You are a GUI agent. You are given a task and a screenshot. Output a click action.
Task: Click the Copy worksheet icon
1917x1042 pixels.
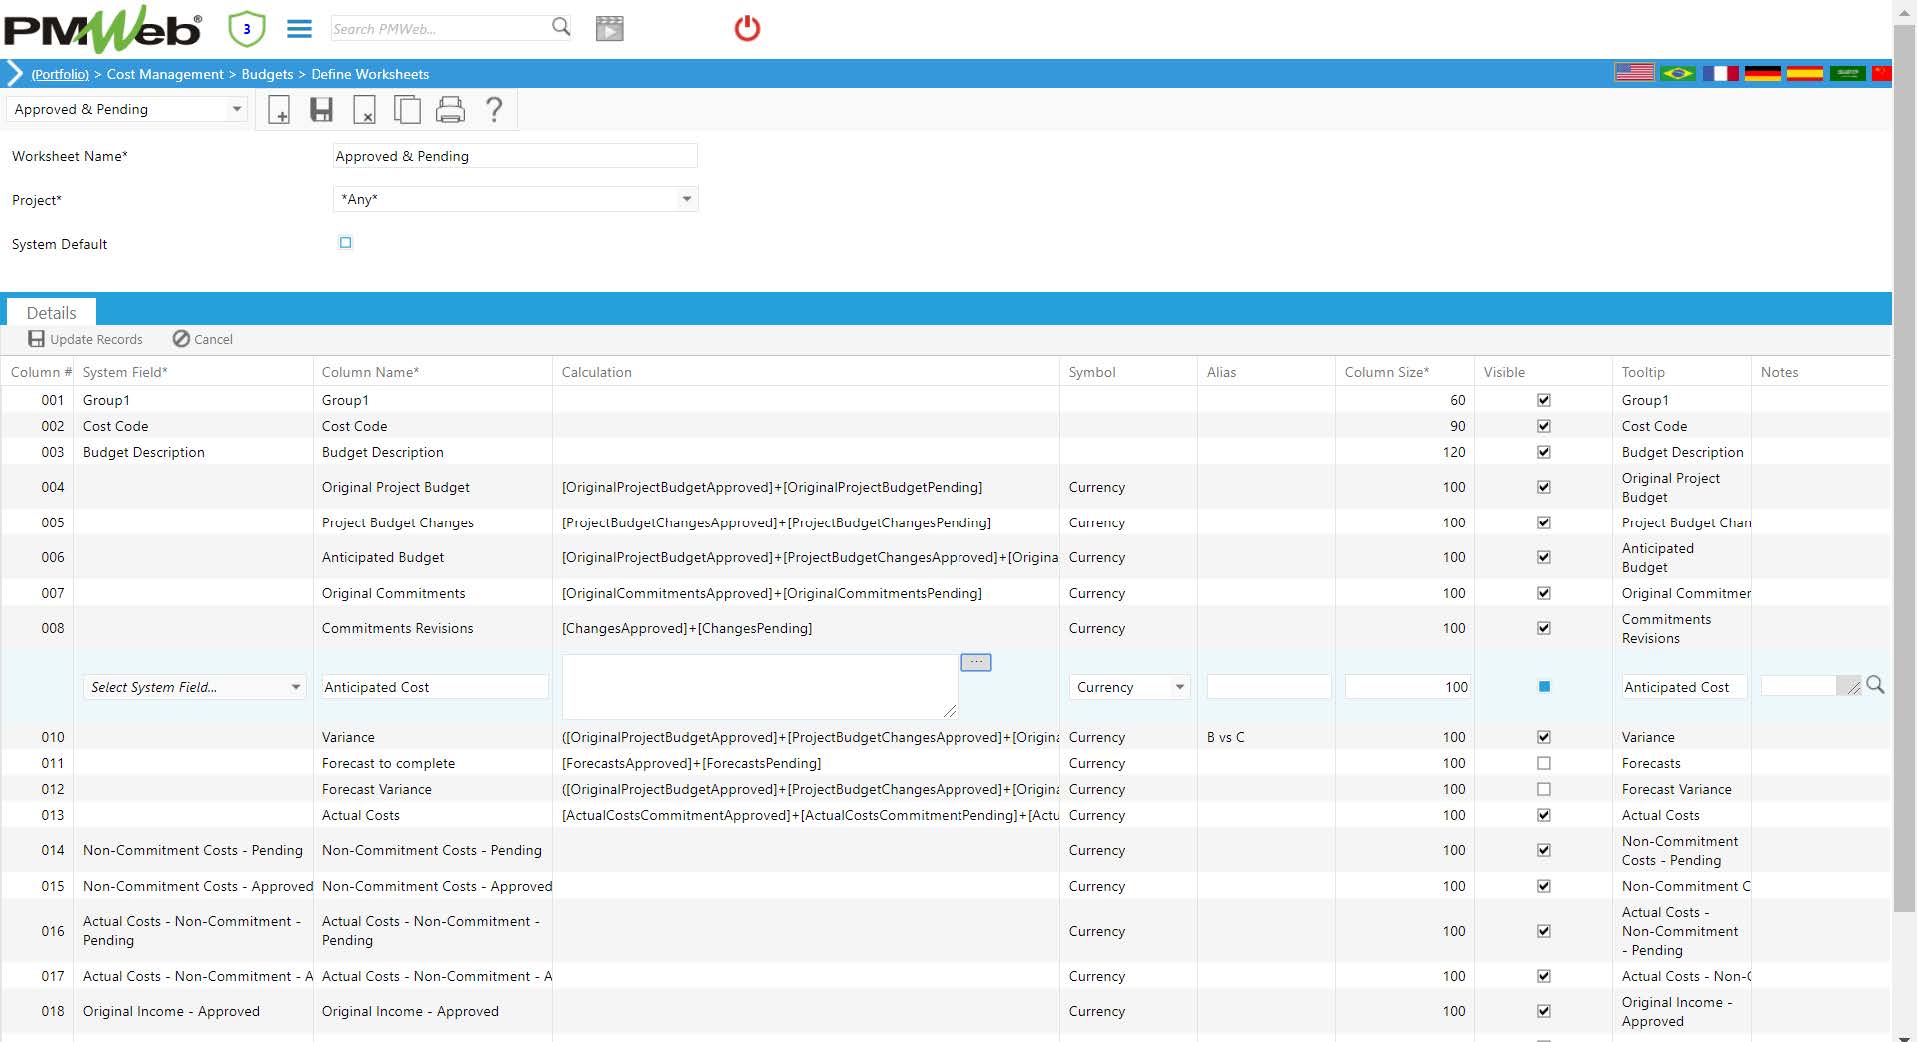407,109
